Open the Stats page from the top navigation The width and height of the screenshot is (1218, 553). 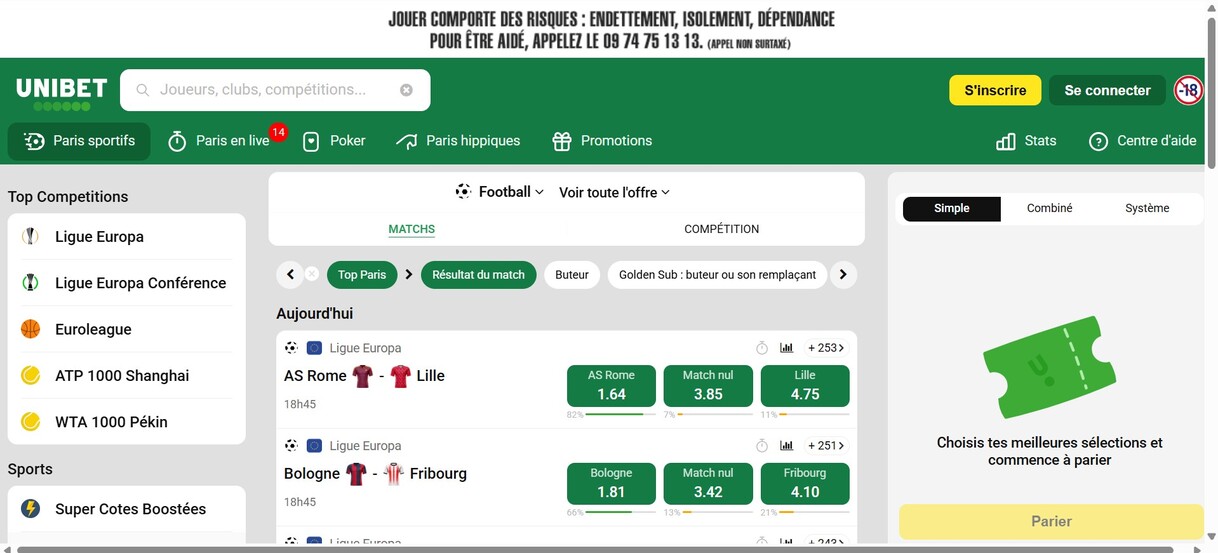(1027, 141)
